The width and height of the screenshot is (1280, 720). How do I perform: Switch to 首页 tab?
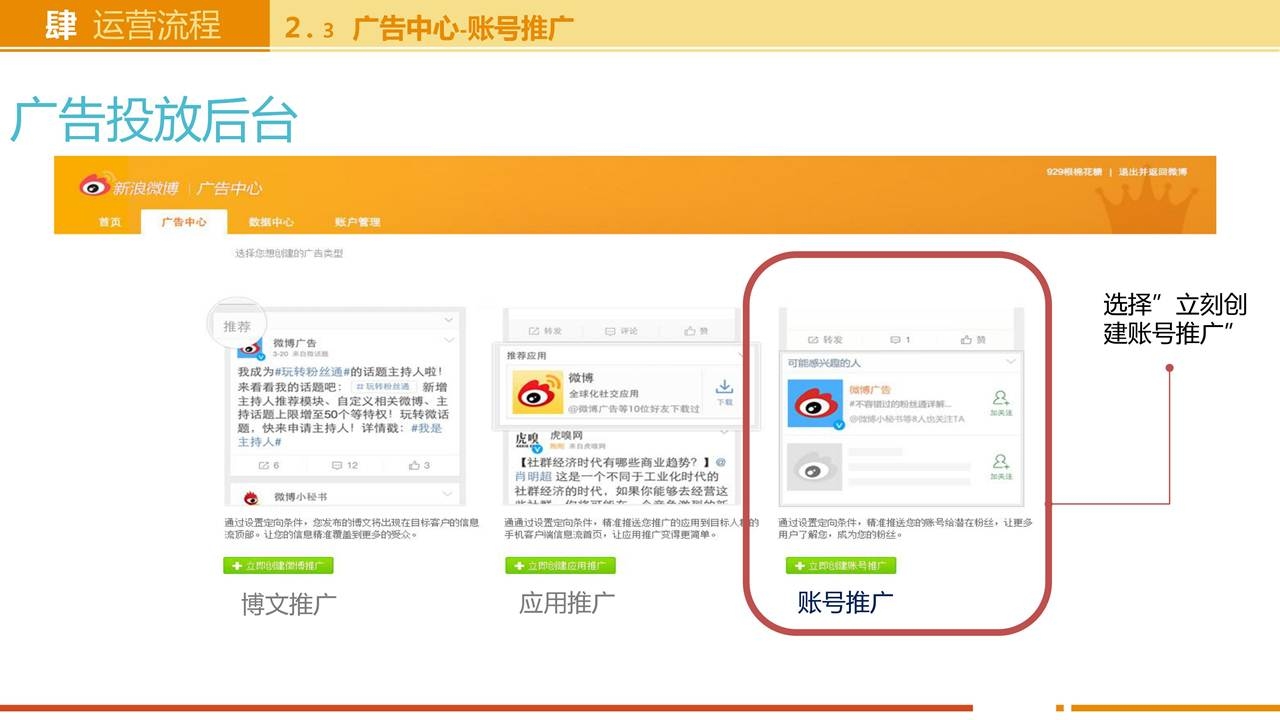[110, 222]
